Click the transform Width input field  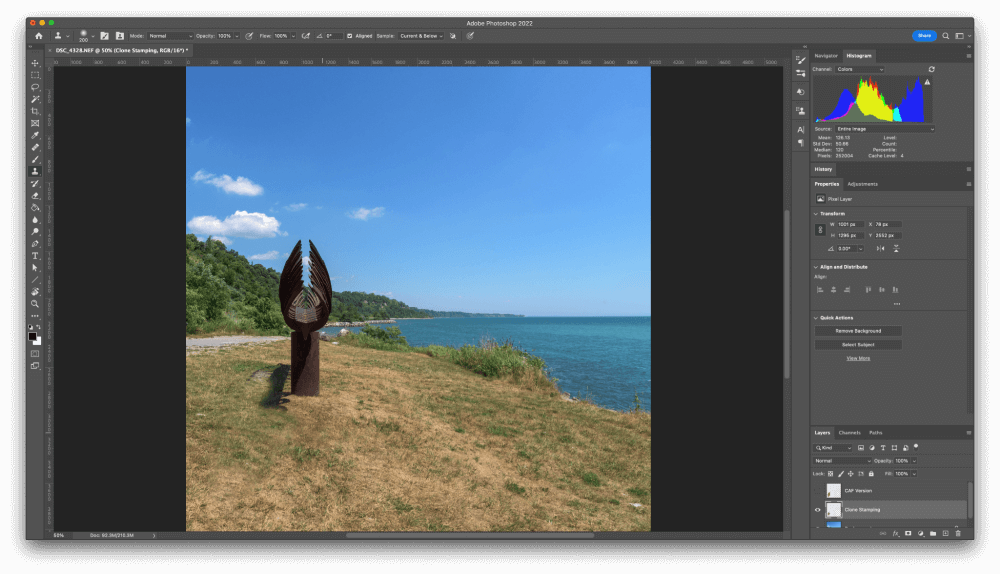click(850, 224)
